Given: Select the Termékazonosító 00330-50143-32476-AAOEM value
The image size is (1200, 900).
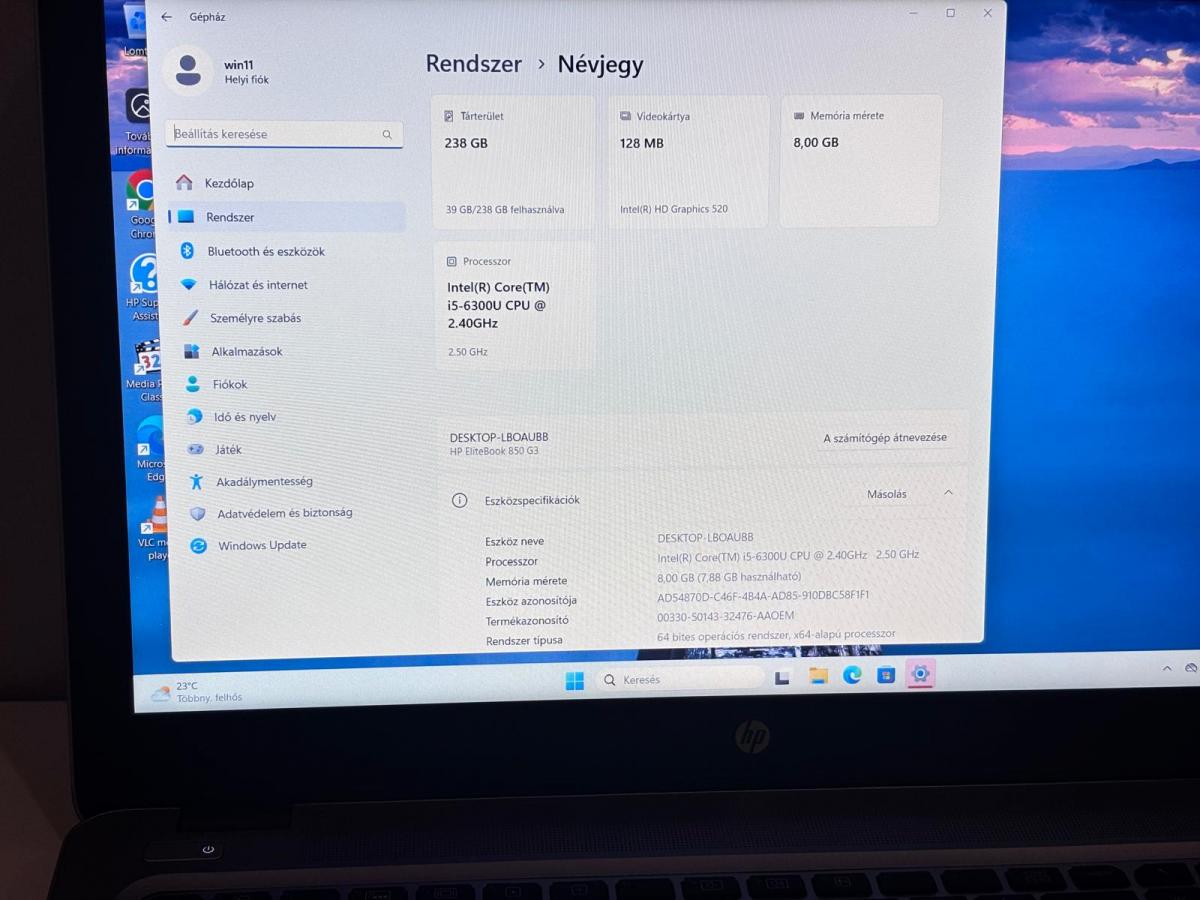Looking at the screenshot, I should [726, 616].
